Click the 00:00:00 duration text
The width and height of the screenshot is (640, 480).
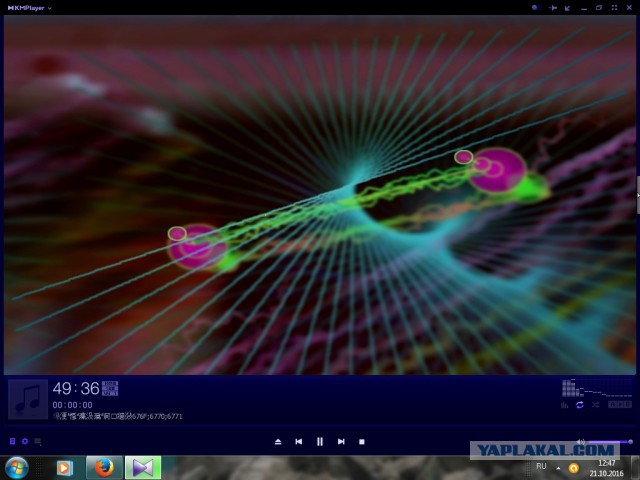click(72, 405)
